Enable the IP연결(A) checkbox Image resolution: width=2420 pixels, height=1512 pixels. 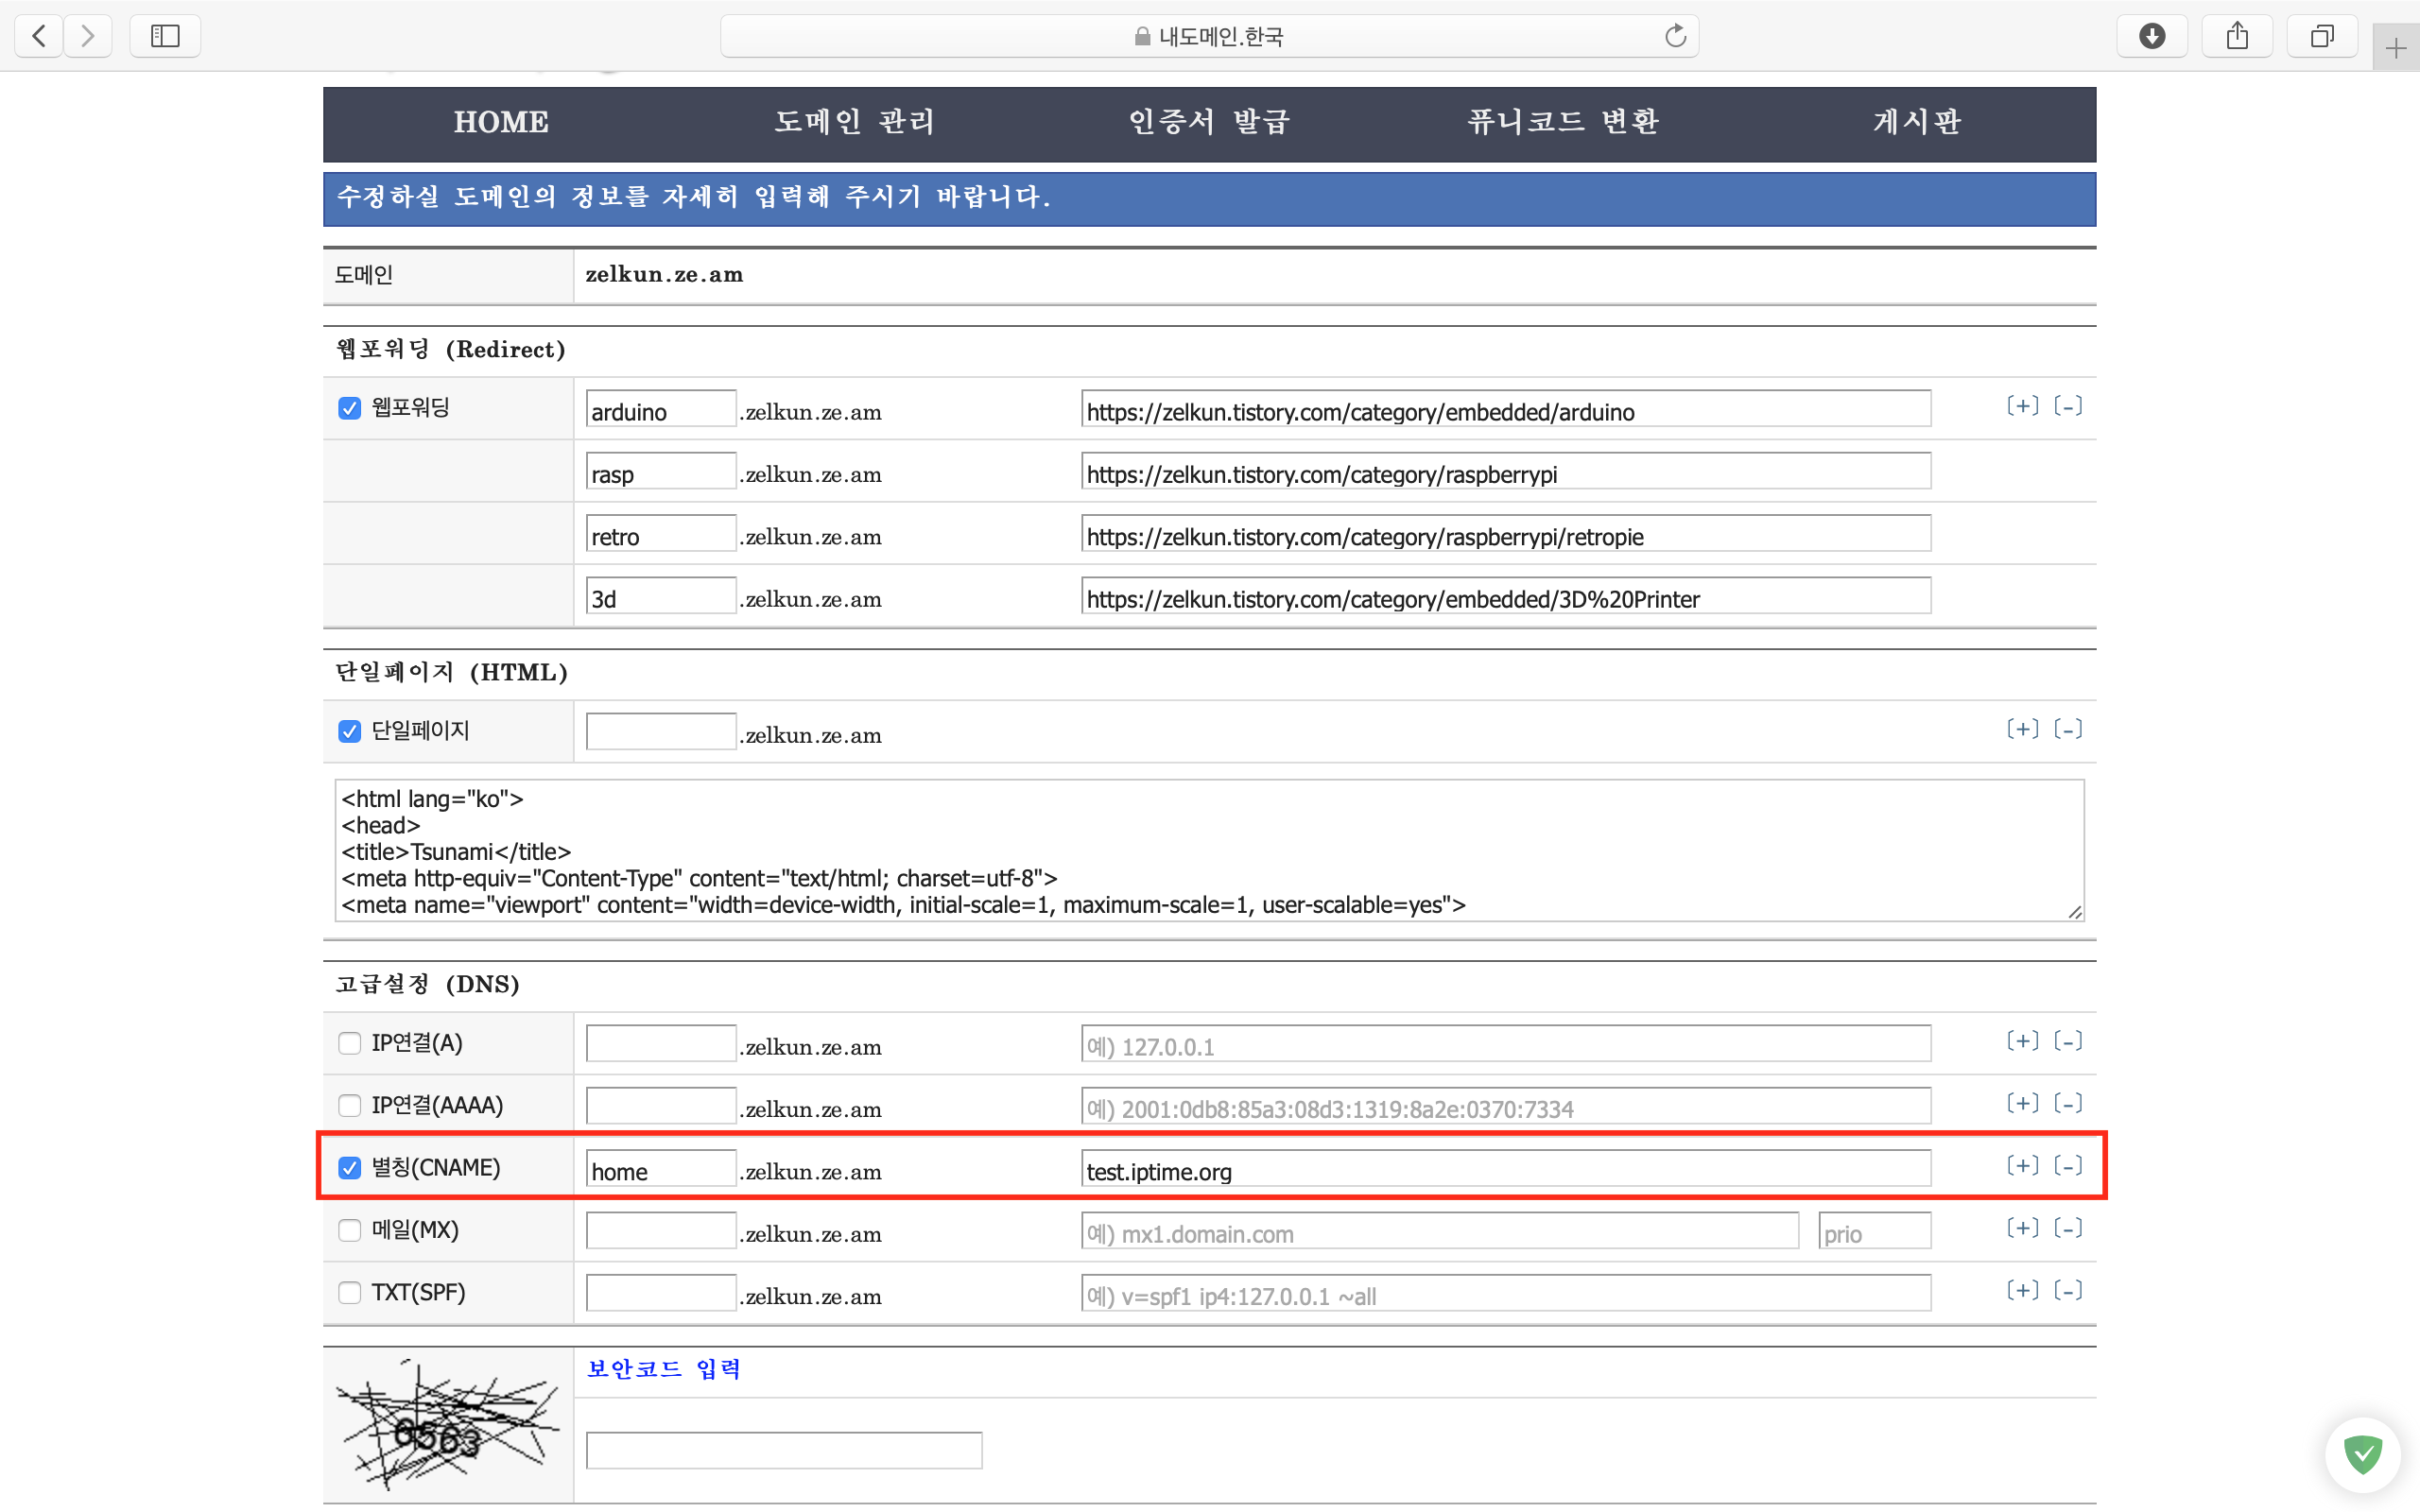(349, 1043)
